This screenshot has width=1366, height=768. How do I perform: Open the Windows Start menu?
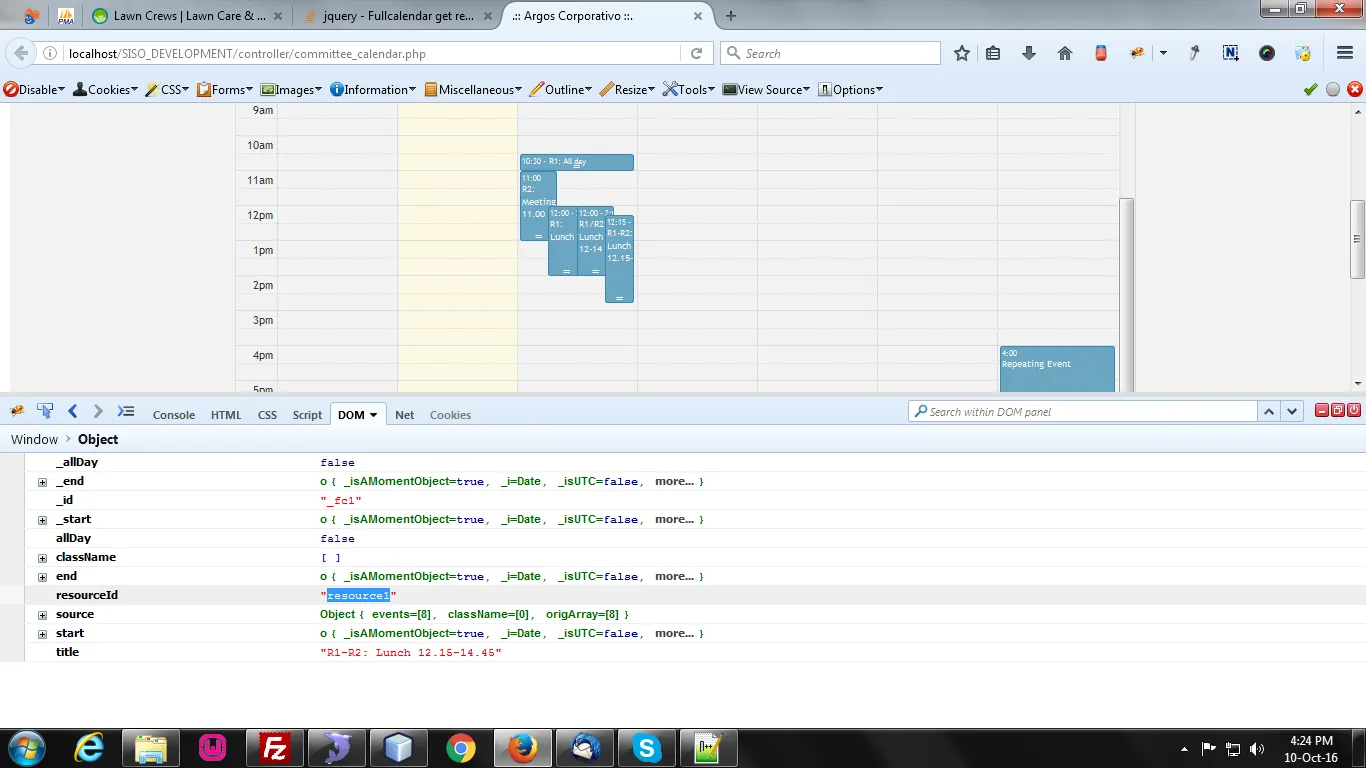[x=25, y=748]
